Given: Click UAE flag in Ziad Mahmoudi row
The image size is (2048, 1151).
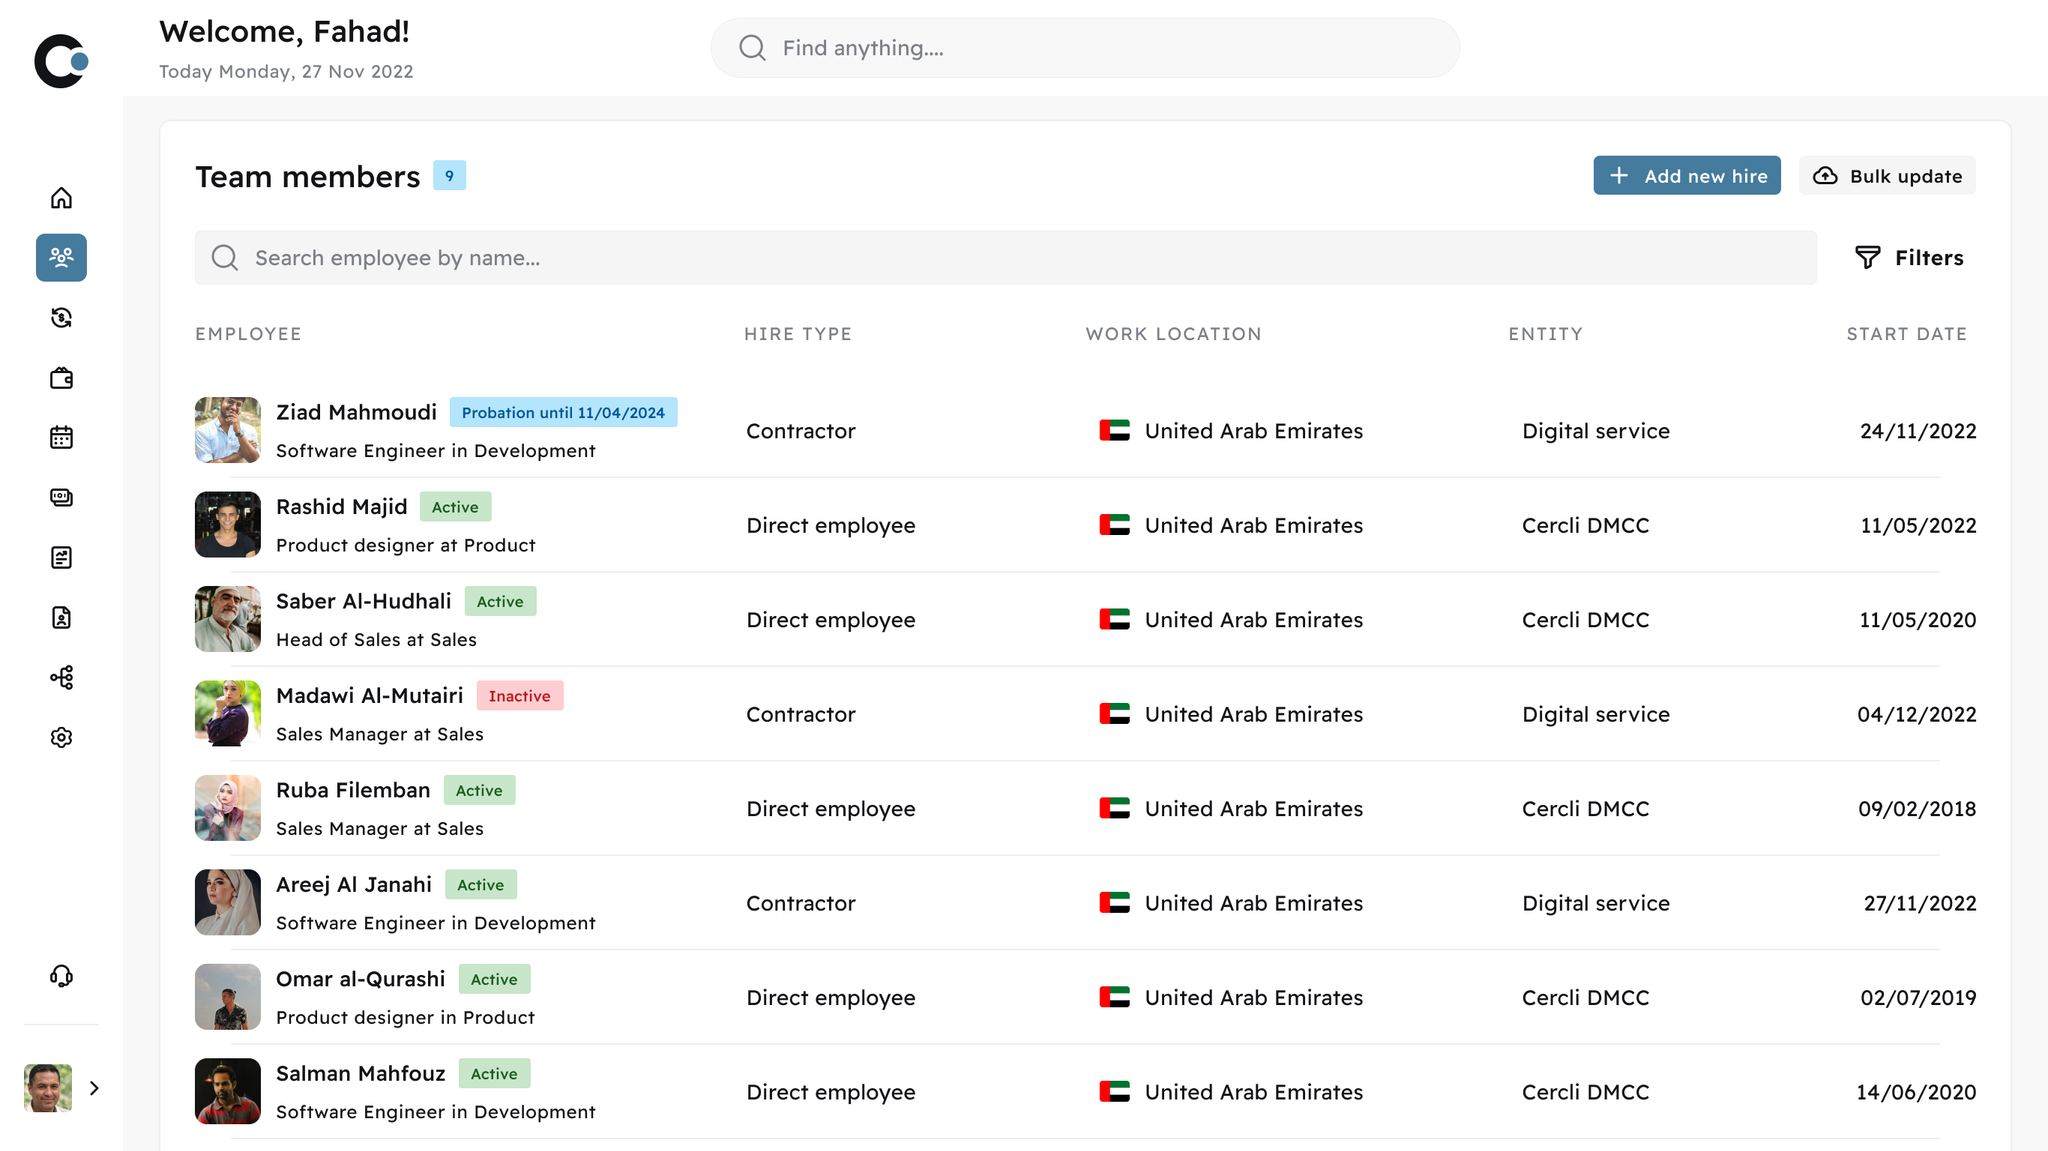Looking at the screenshot, I should (x=1114, y=431).
